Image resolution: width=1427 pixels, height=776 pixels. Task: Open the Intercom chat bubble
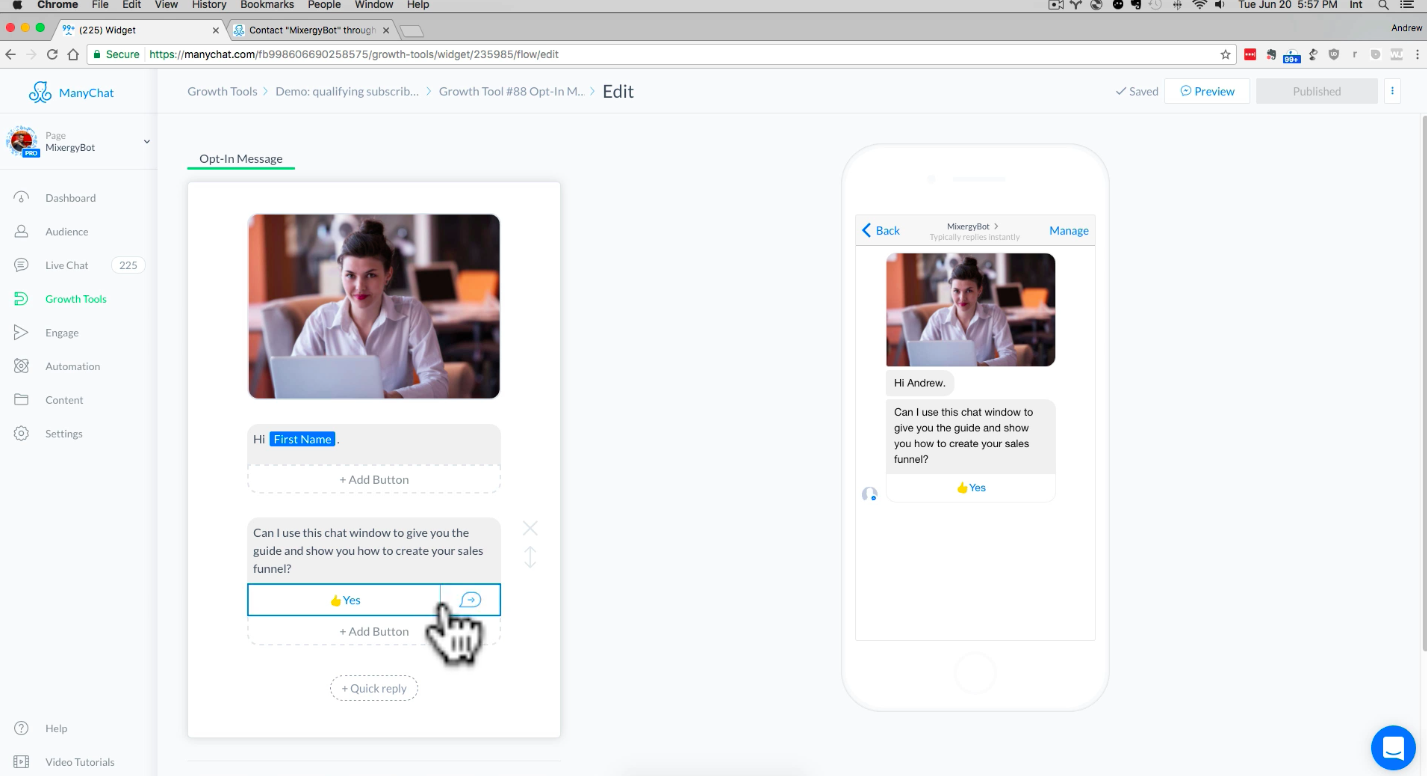1392,747
